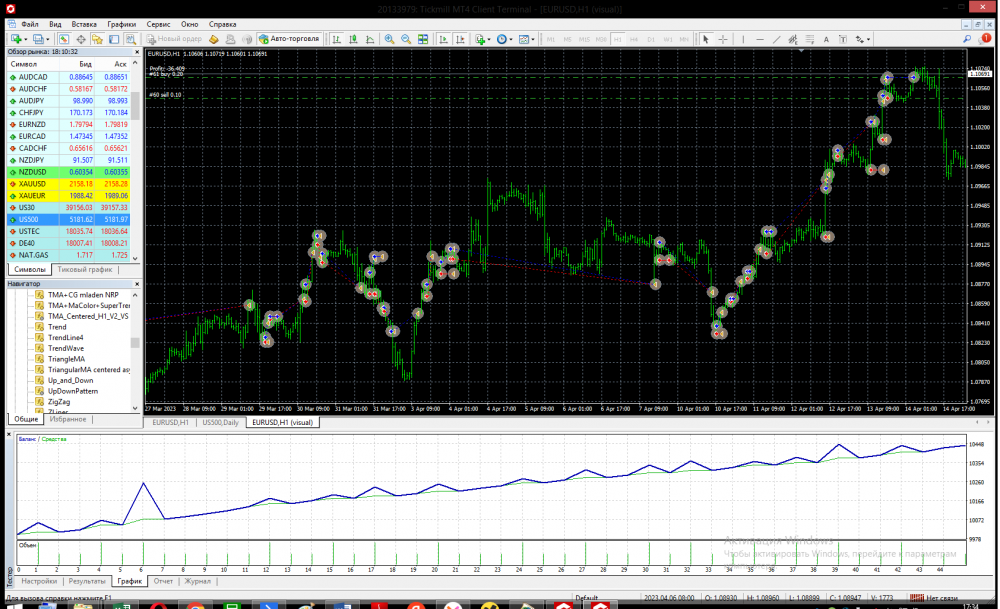Open the Сервис menu
Screen dimensions: 1000x609
[158, 23]
